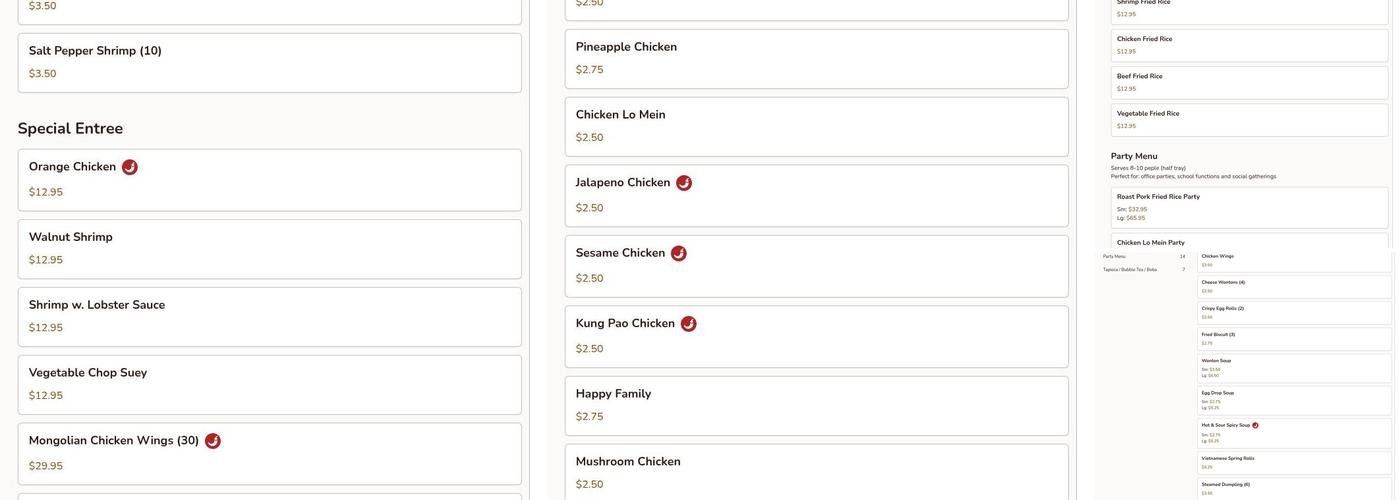Click Hot & Sour Spicy Soup chili icon

[x=1255, y=425]
